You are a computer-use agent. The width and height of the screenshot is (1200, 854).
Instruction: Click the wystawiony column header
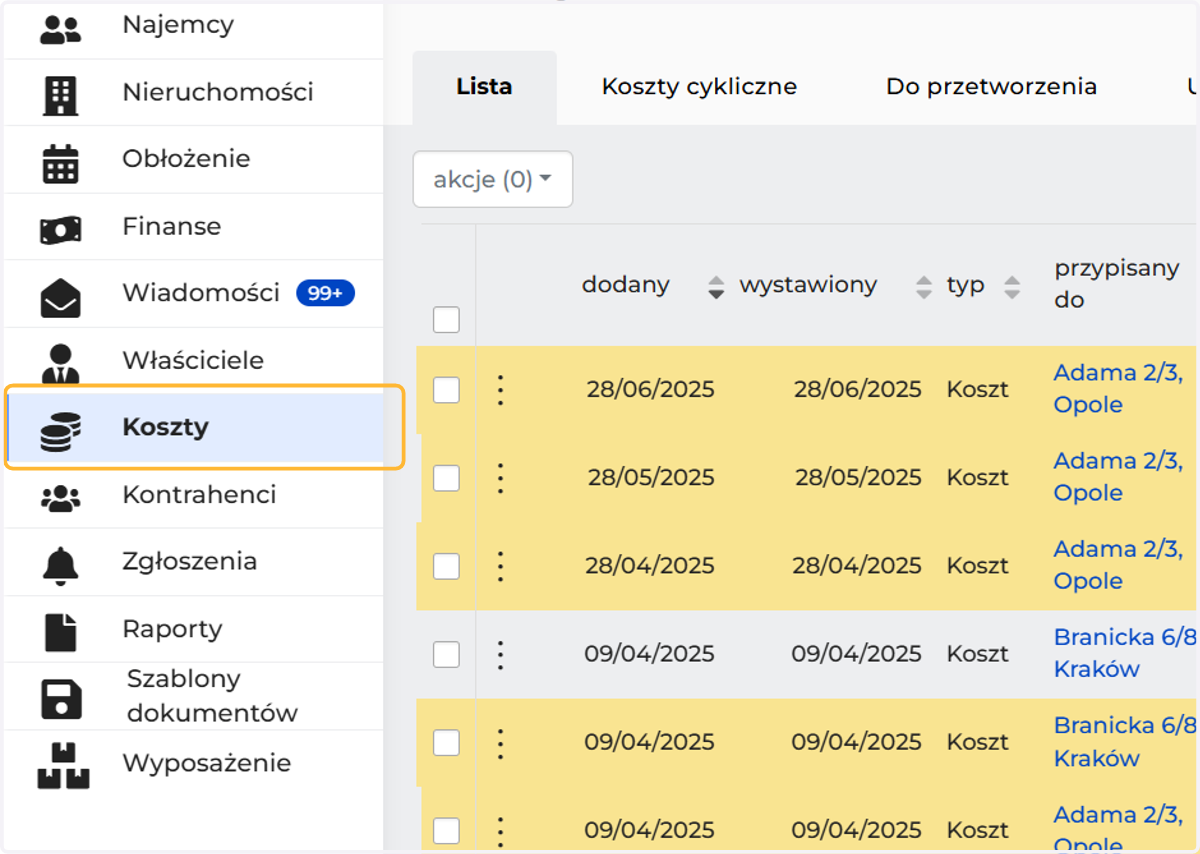coord(808,285)
